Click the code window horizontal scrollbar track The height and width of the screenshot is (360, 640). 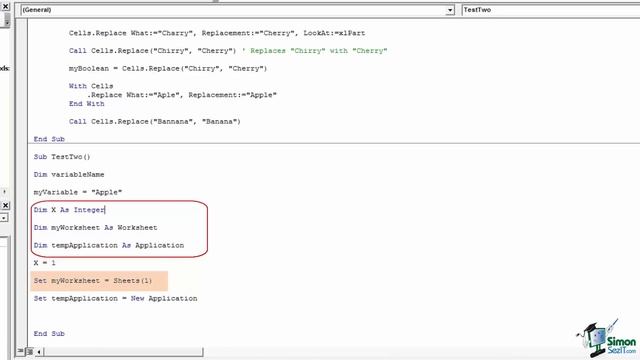coord(123,351)
